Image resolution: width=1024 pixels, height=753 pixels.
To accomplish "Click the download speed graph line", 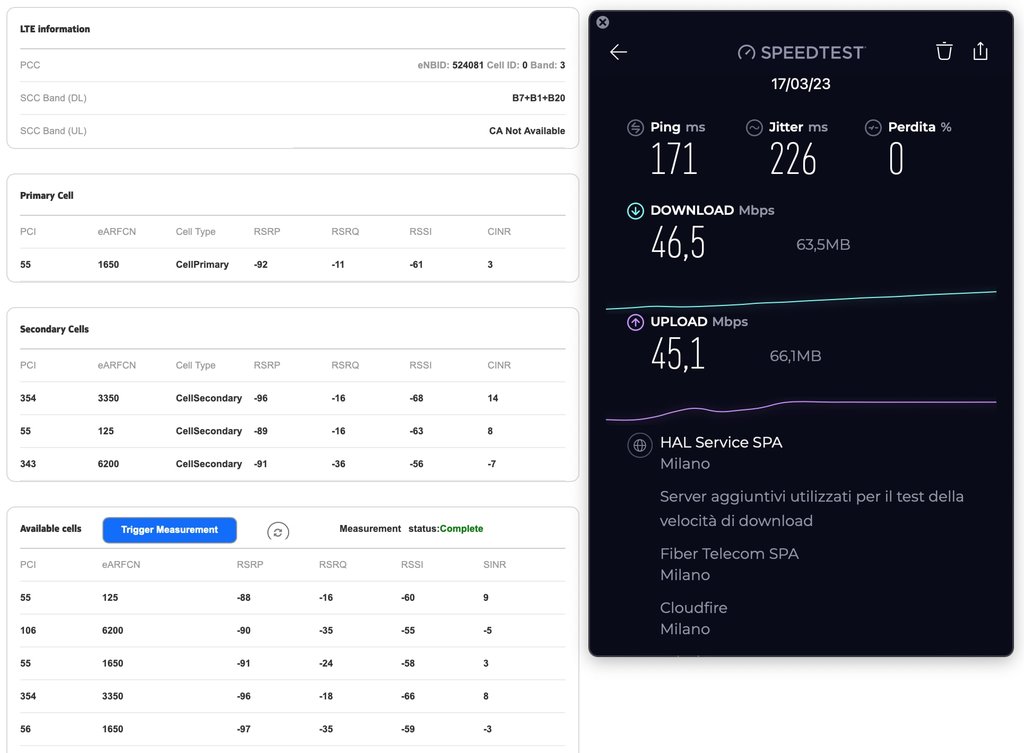I will (x=801, y=300).
